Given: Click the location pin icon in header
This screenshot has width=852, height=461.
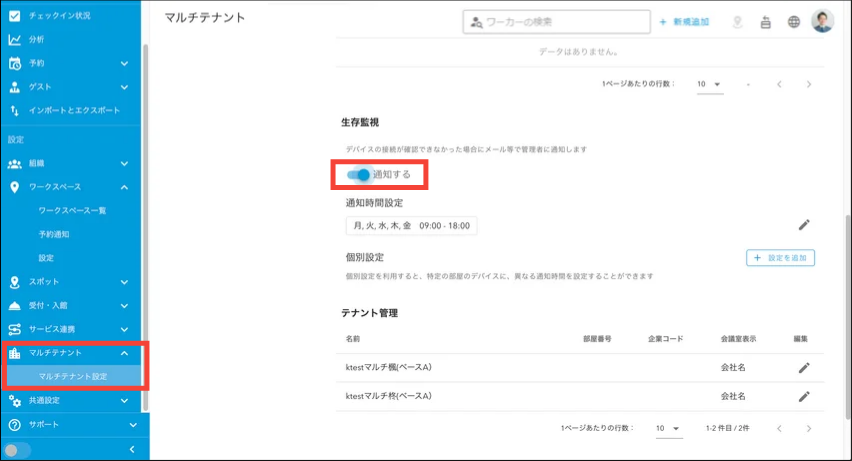Looking at the screenshot, I should point(738,21).
